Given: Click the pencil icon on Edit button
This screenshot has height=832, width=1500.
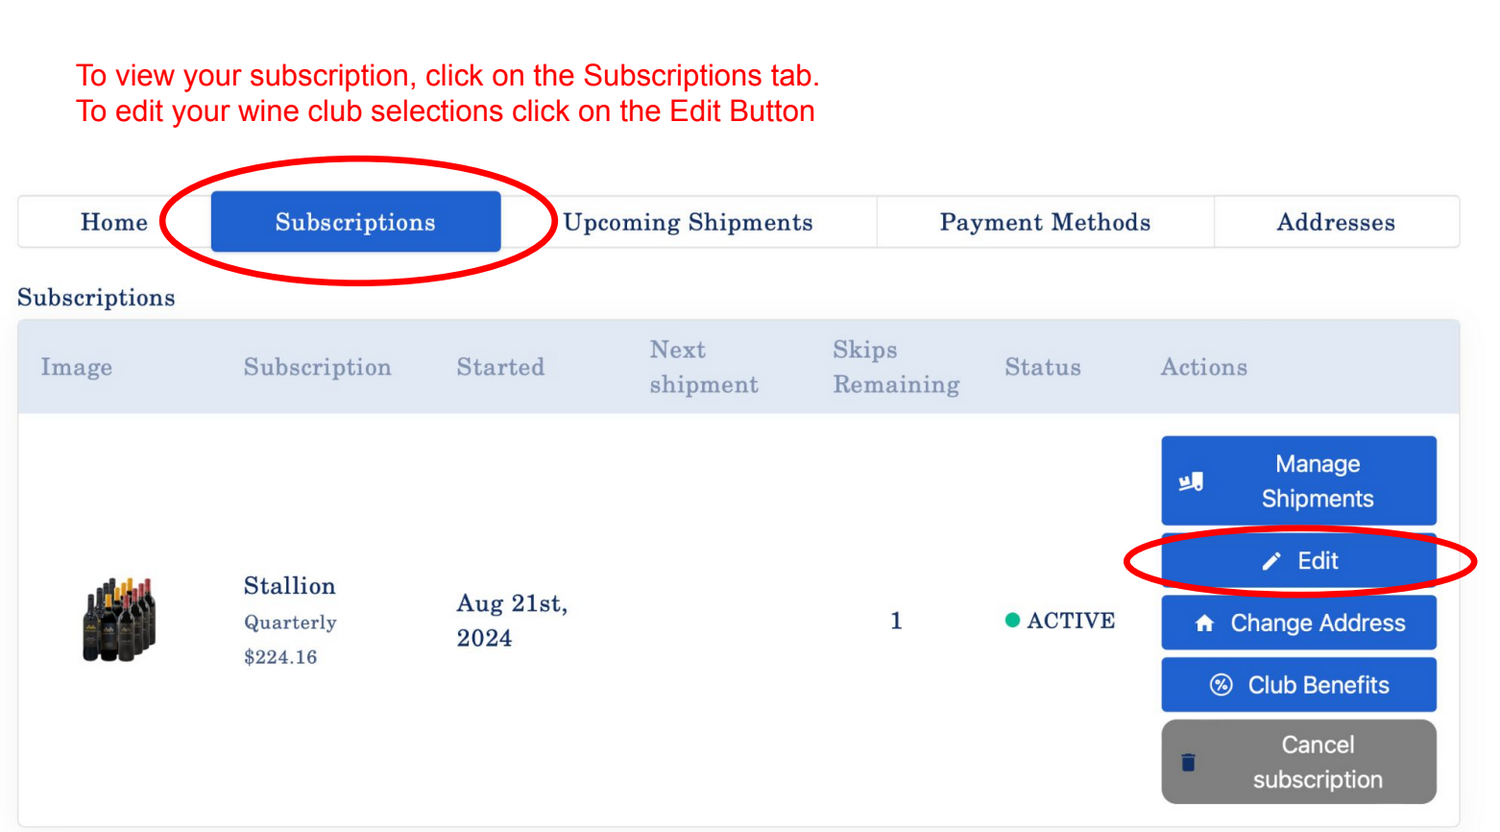Looking at the screenshot, I should 1271,562.
